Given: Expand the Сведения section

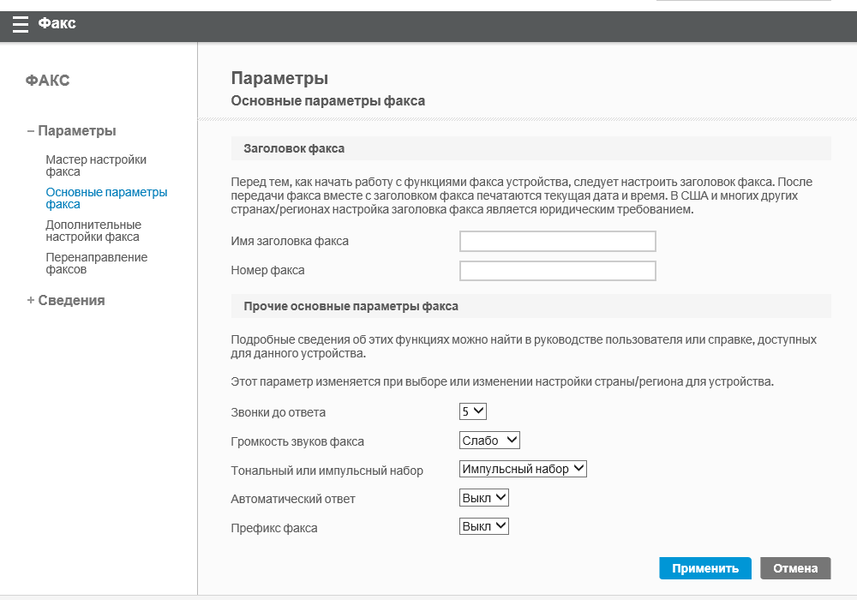Looking at the screenshot, I should click(x=65, y=300).
